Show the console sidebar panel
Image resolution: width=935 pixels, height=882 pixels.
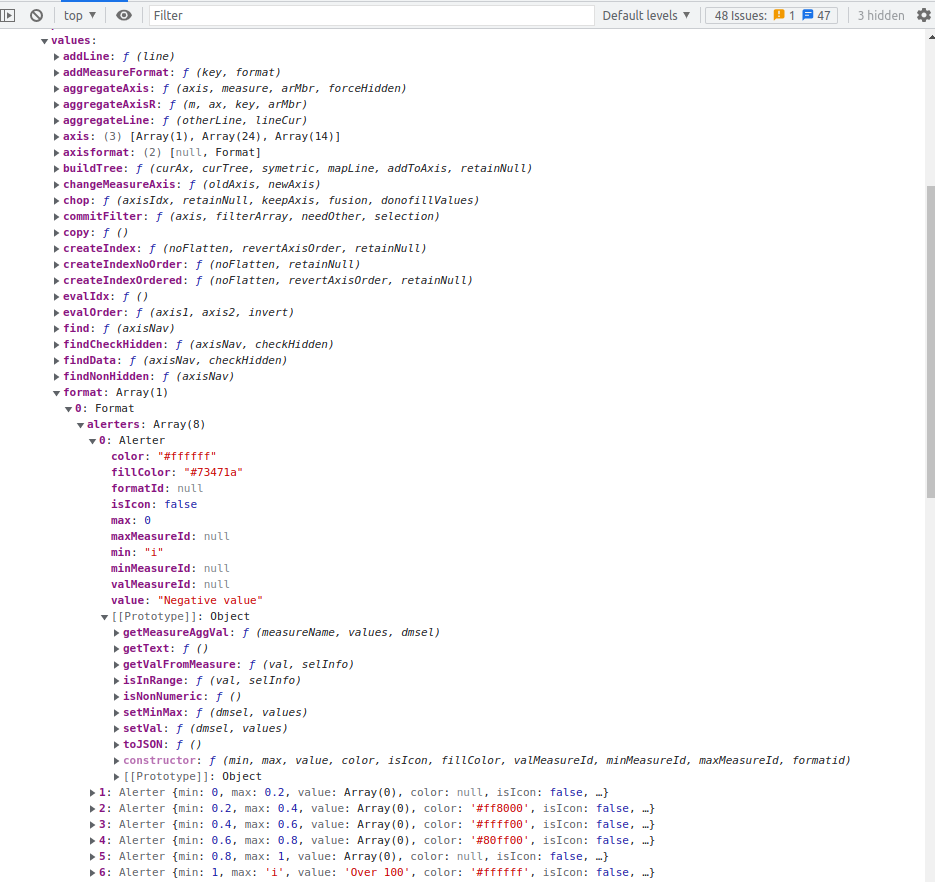click(x=9, y=15)
